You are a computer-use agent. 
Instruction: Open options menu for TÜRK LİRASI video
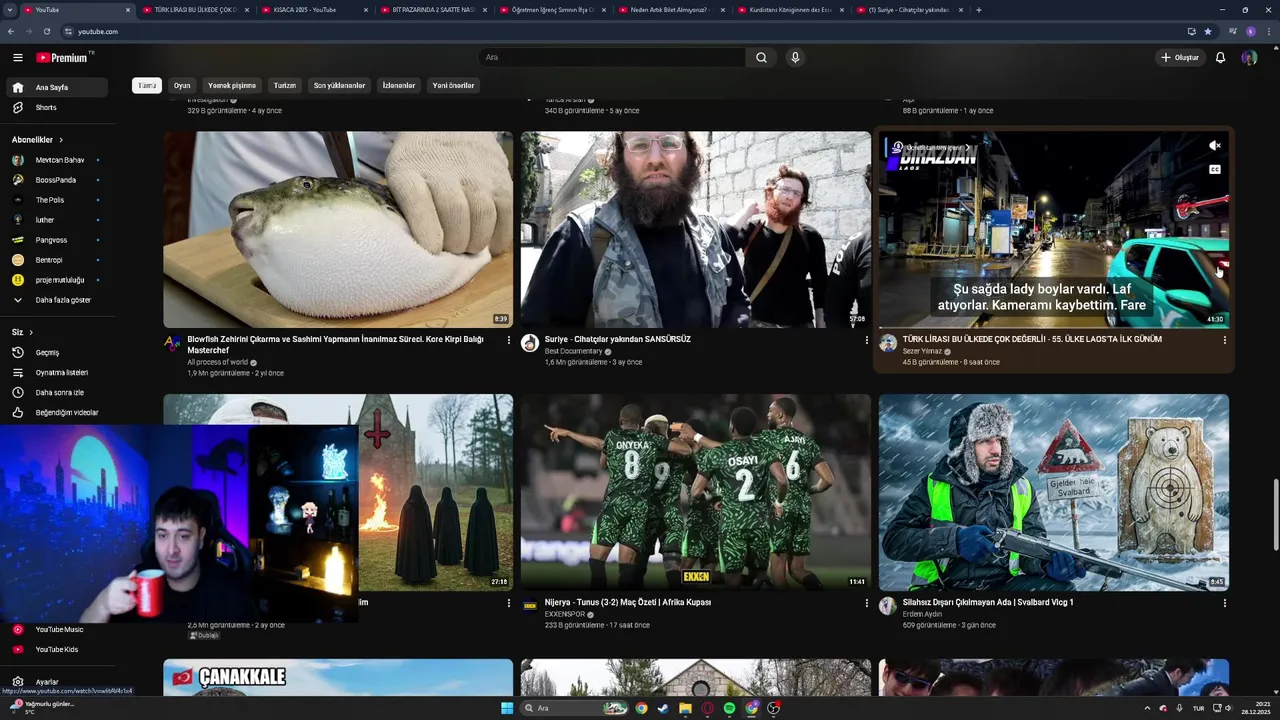click(x=1225, y=340)
